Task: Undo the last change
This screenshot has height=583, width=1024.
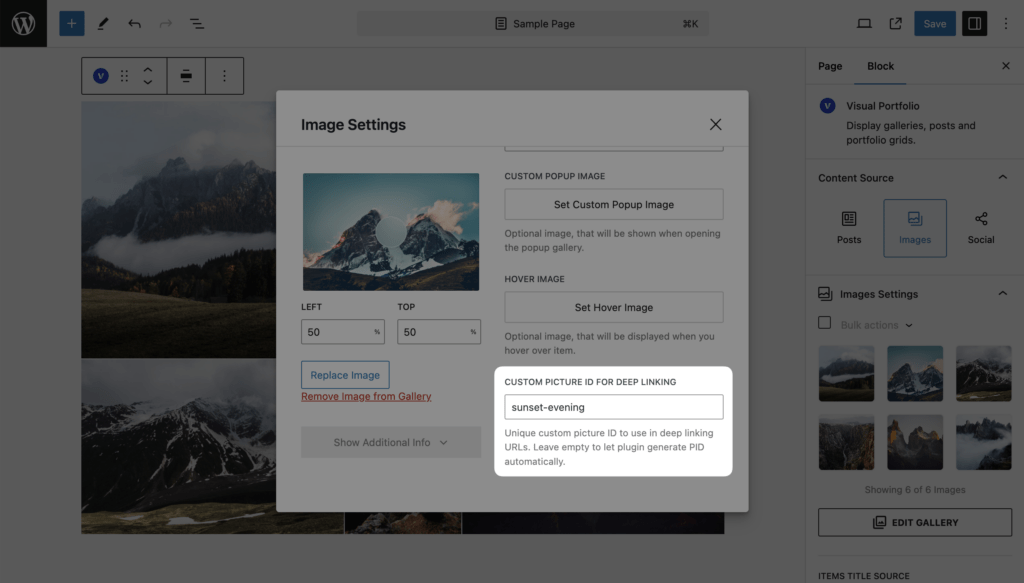Action: (x=134, y=24)
